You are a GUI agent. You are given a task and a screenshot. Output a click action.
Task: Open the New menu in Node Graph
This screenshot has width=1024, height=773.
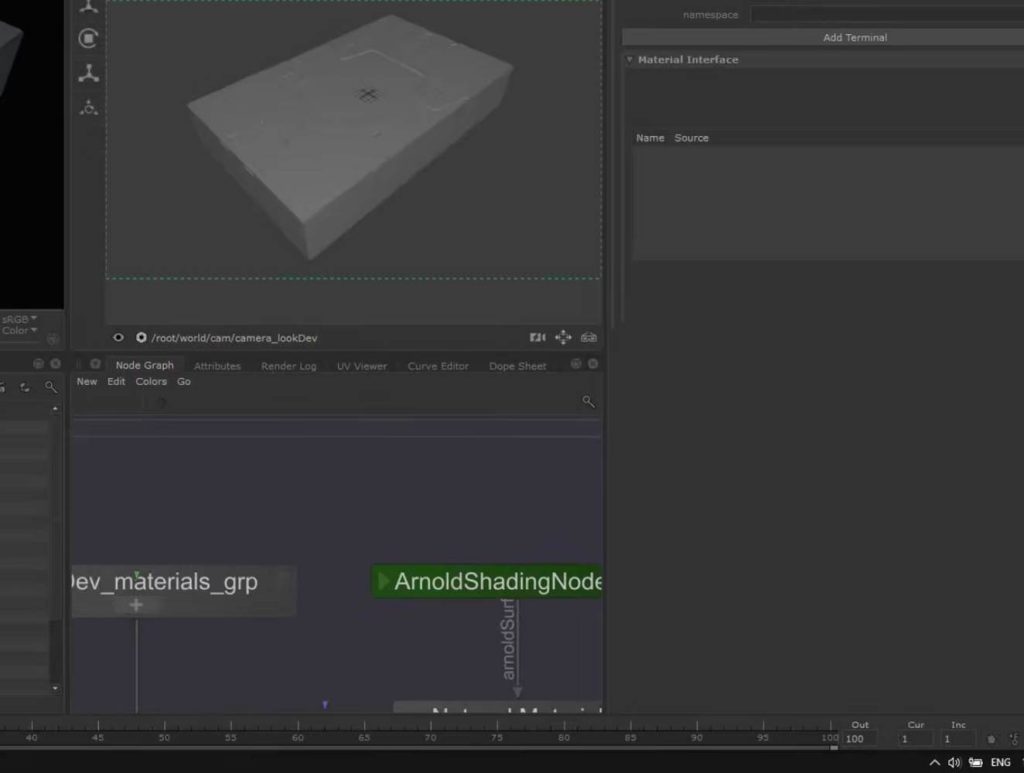[x=87, y=382]
